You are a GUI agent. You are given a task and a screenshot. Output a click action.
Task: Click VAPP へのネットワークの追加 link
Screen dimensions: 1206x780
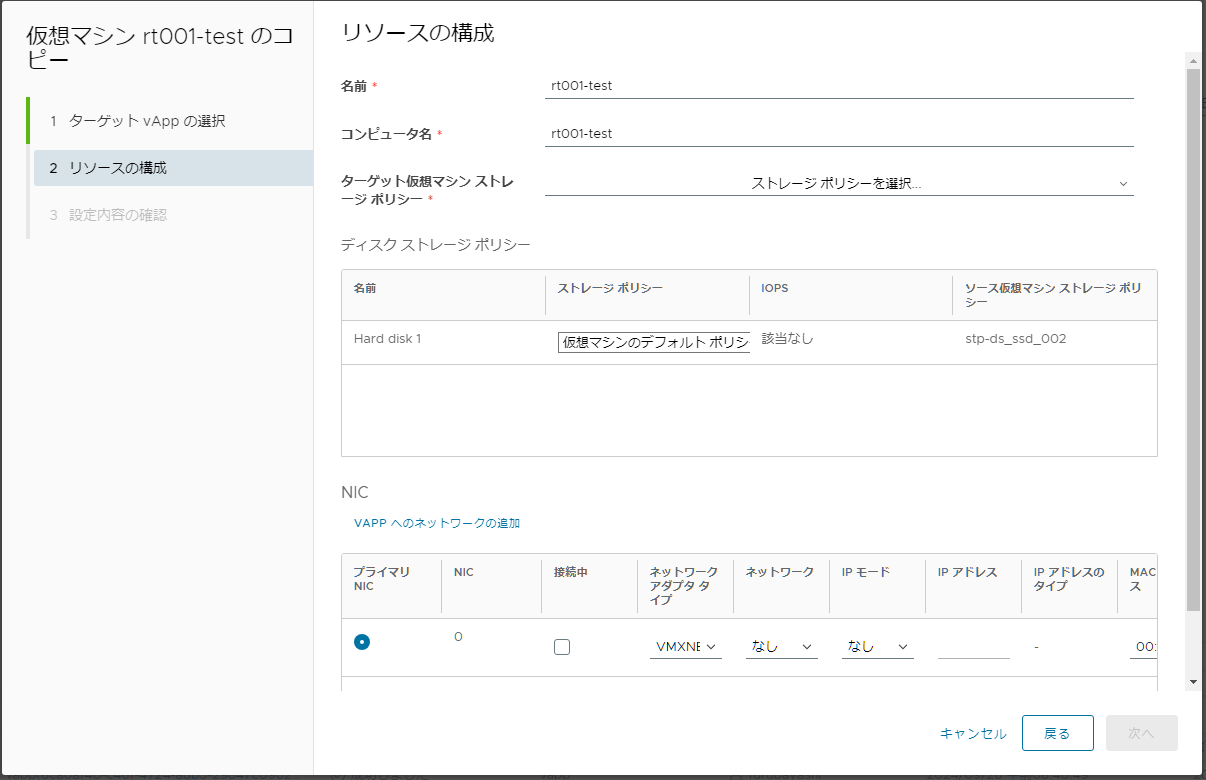coord(437,523)
